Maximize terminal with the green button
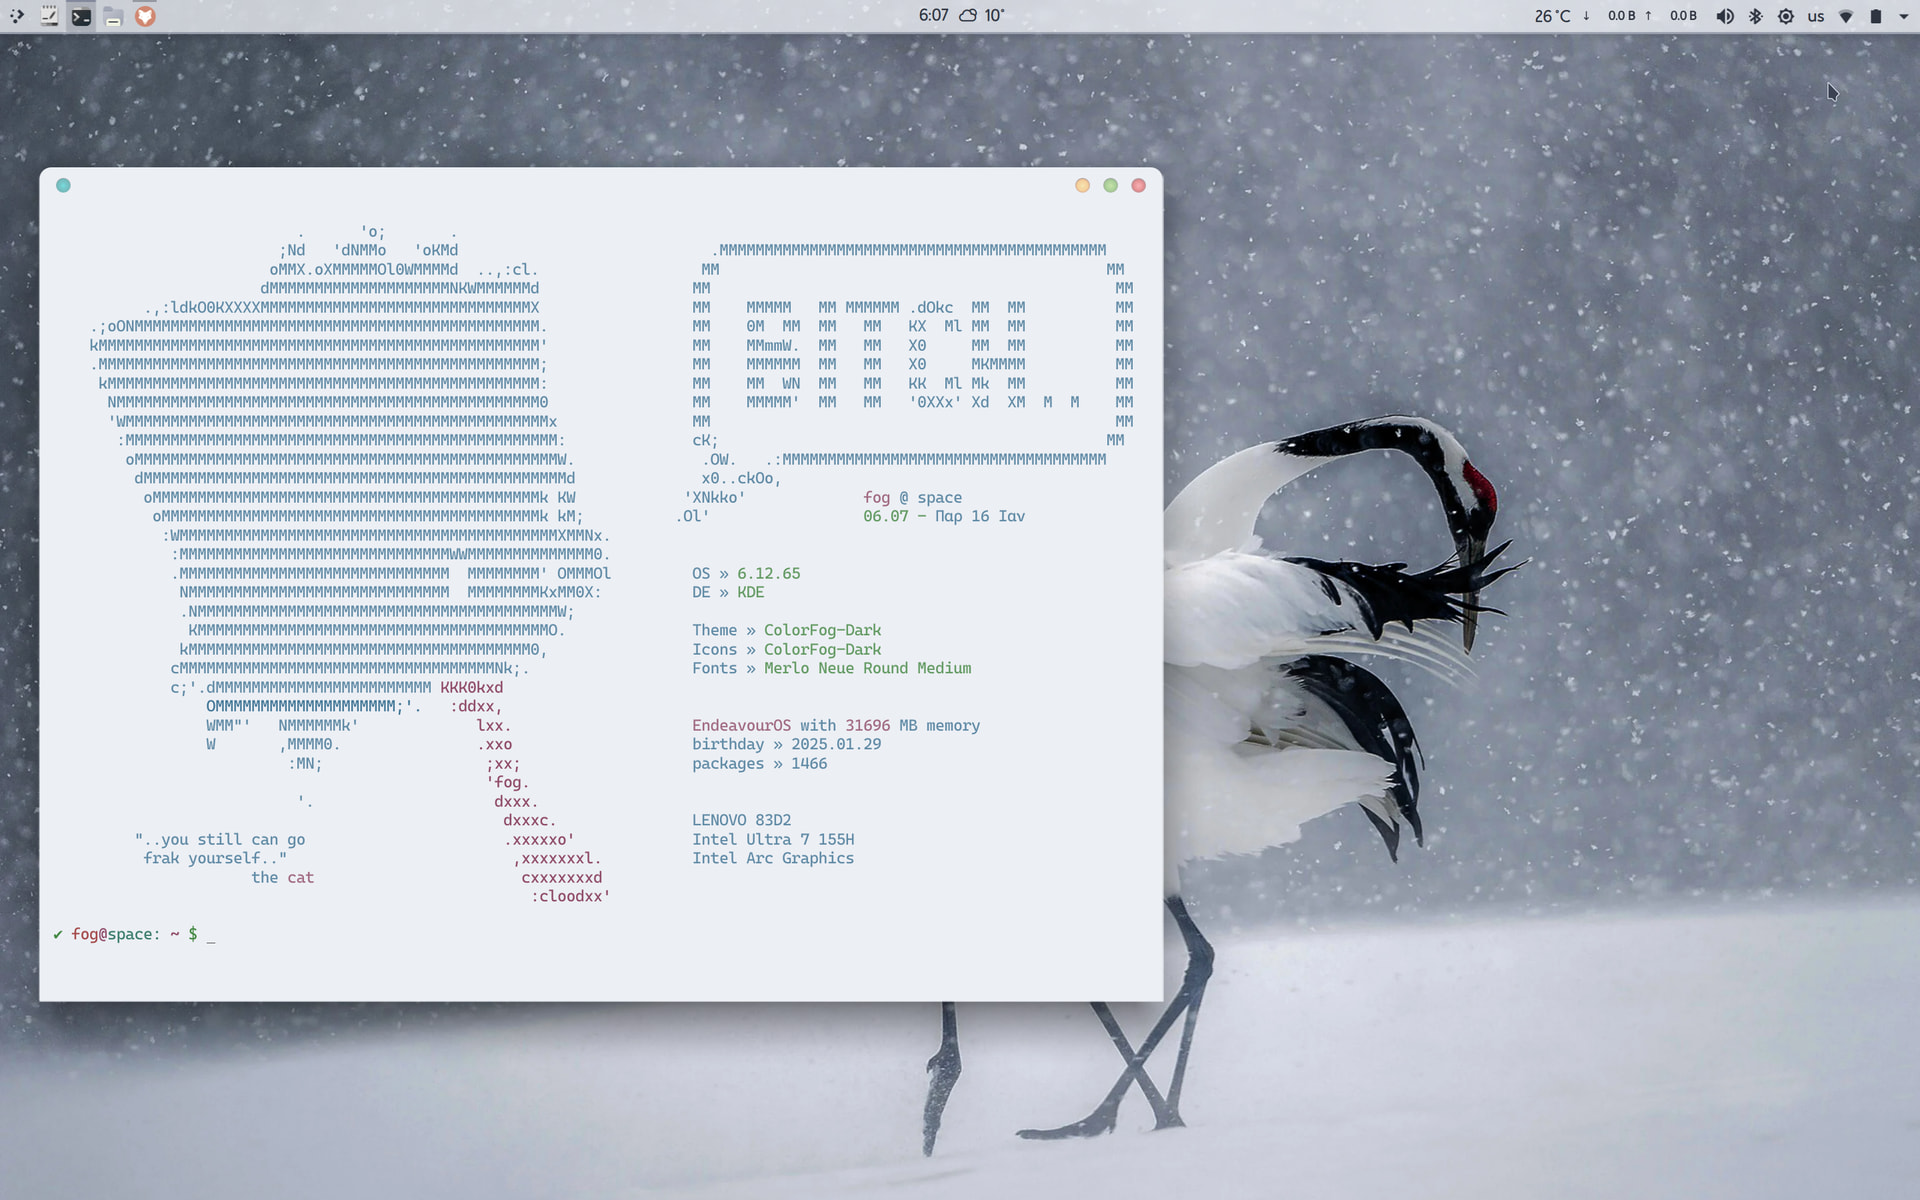Image resolution: width=1920 pixels, height=1200 pixels. coord(1110,185)
